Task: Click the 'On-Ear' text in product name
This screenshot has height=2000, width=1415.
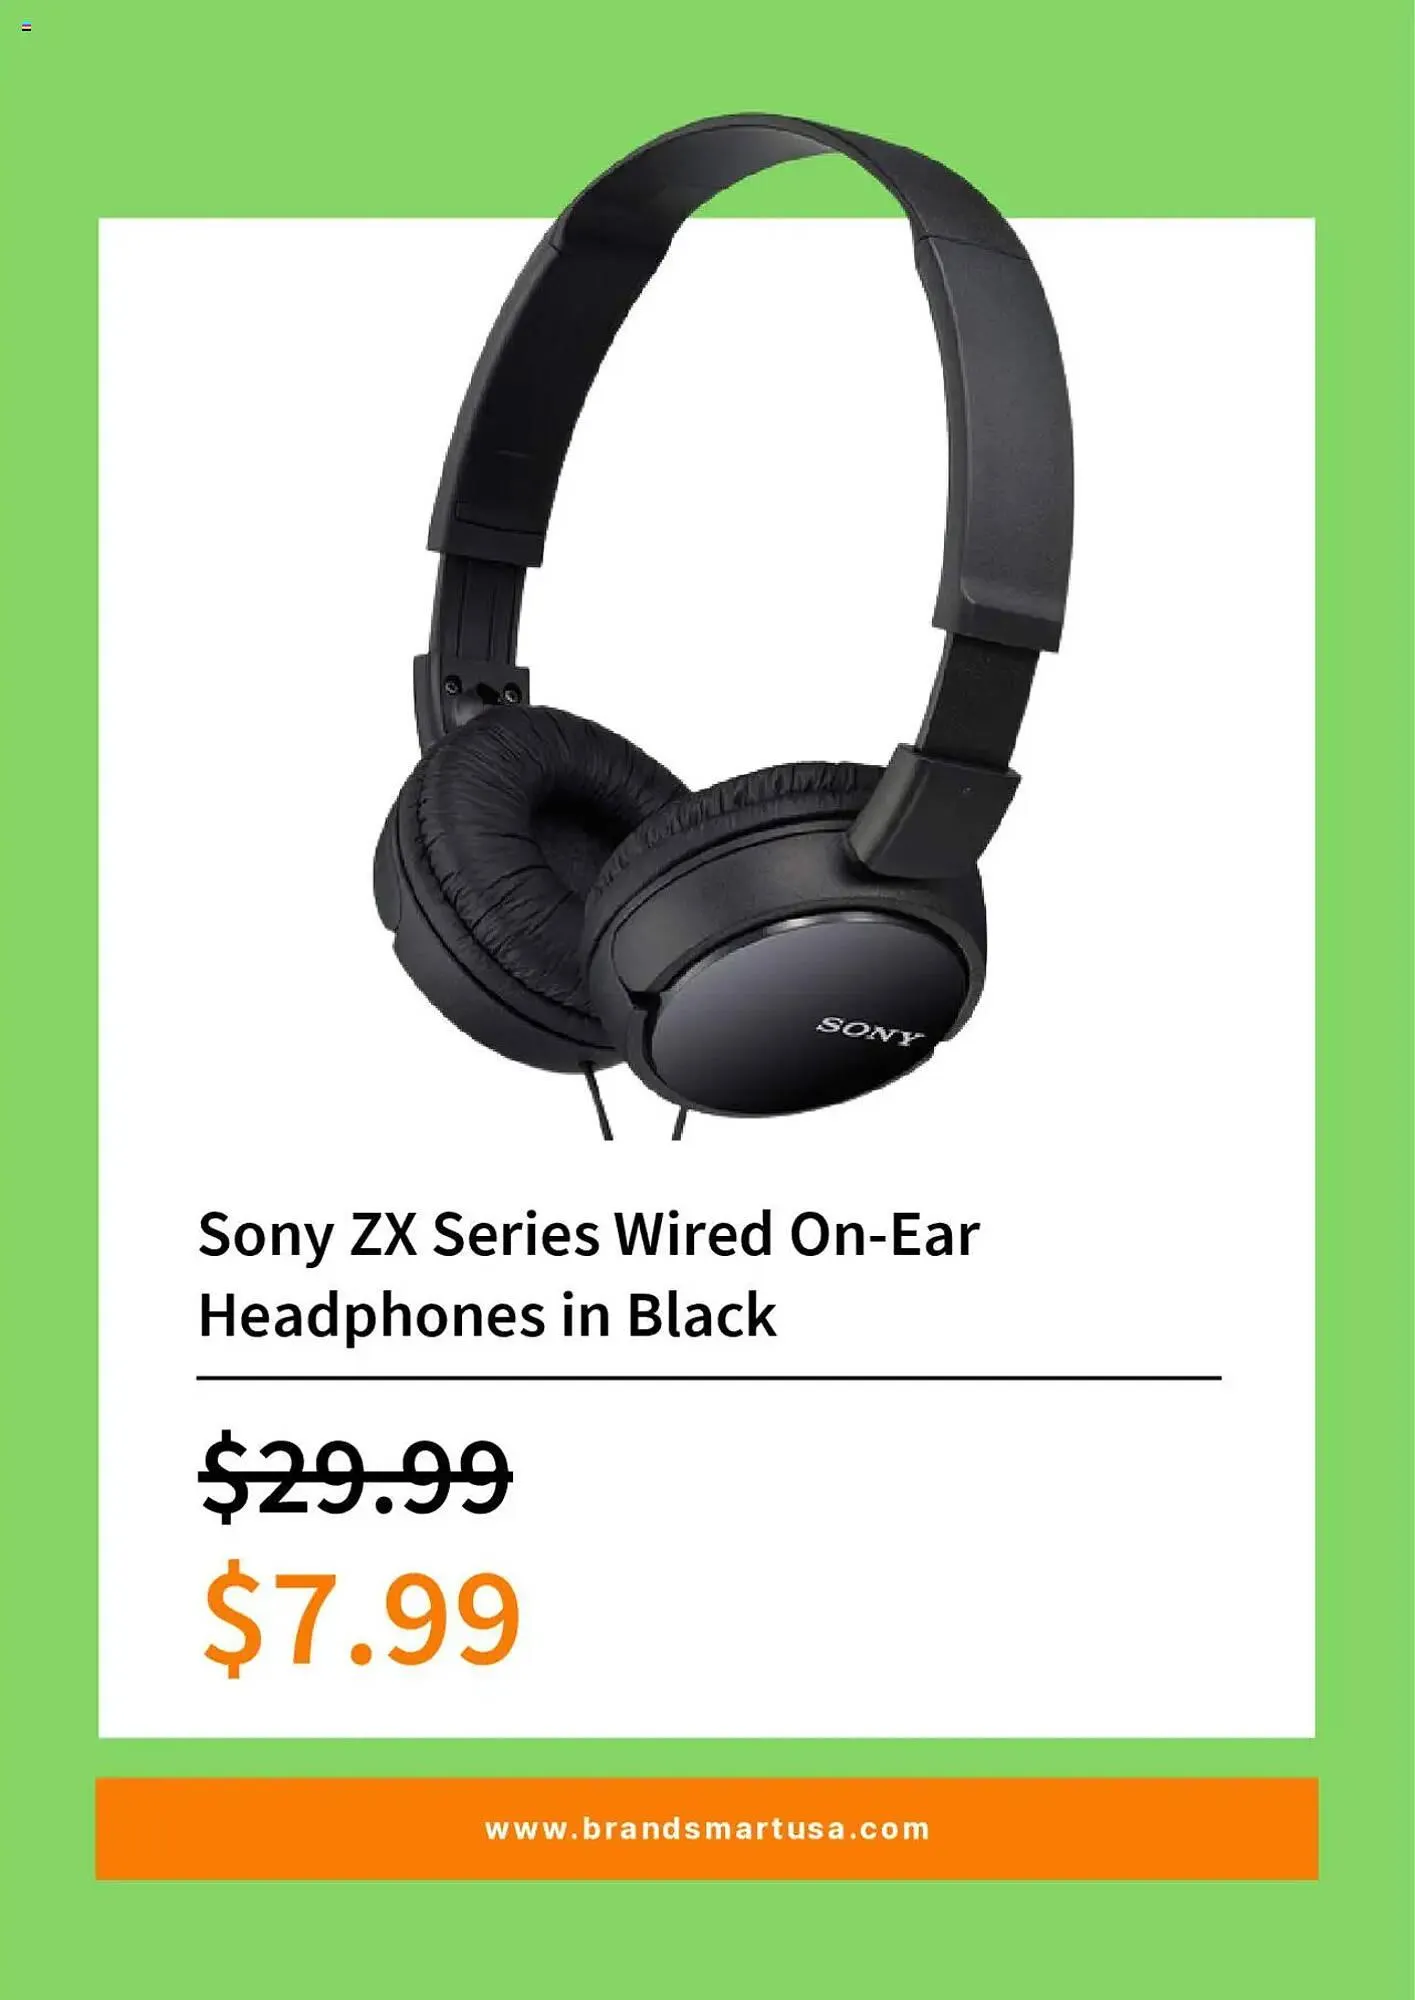Action: [885, 1234]
